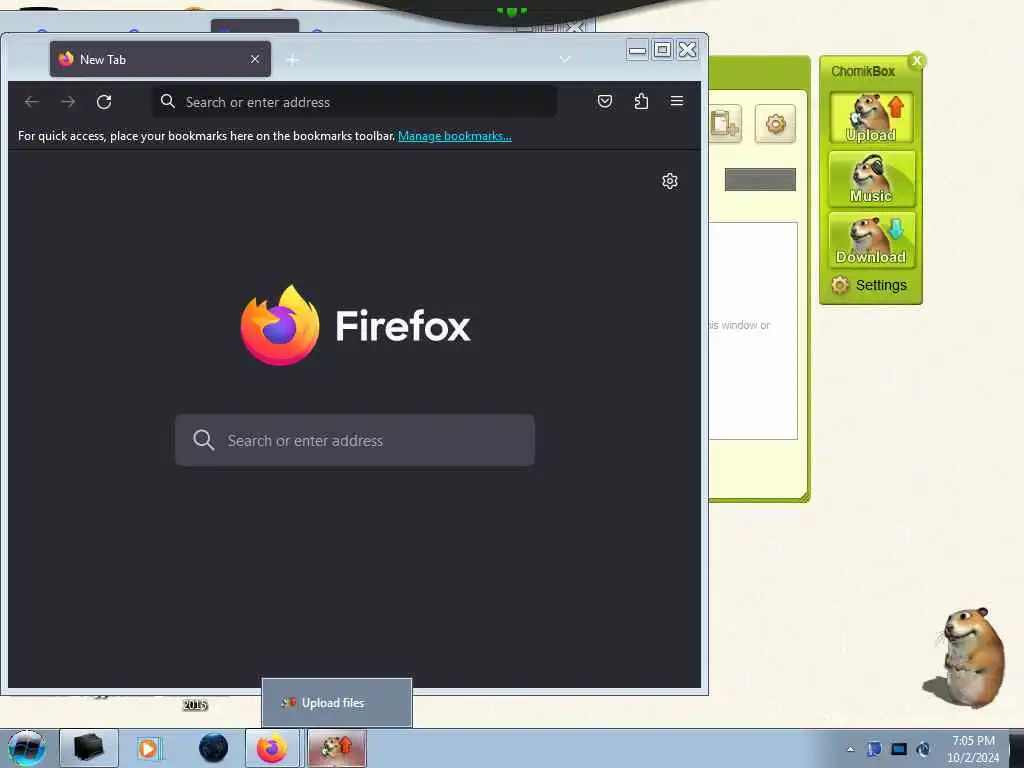Close the ChomikBox widget with X
Image resolution: width=1024 pixels, height=768 pixels.
[917, 61]
